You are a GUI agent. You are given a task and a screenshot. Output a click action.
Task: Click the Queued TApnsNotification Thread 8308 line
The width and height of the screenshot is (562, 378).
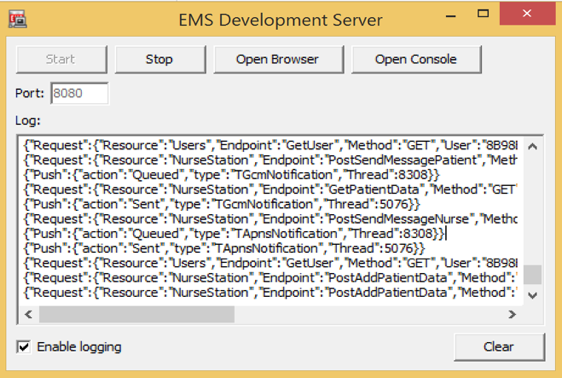pos(234,234)
